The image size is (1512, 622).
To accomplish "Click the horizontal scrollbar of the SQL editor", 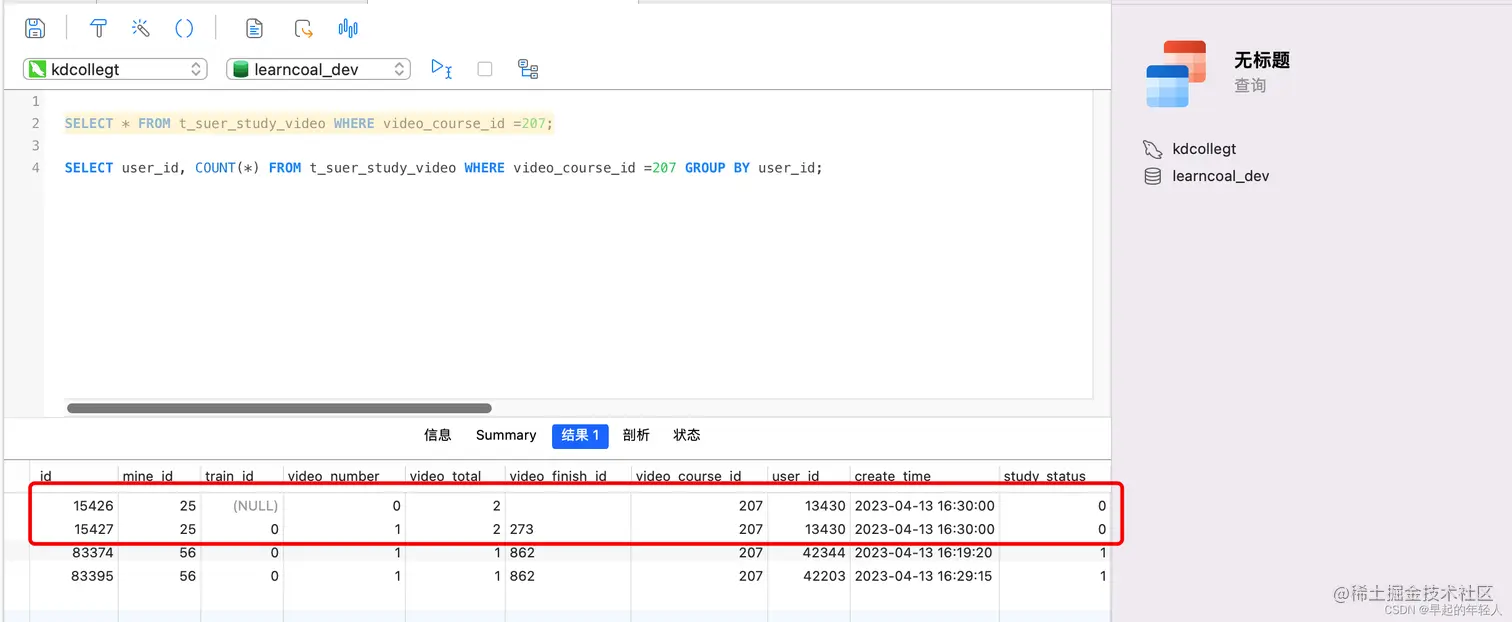I will [x=279, y=408].
